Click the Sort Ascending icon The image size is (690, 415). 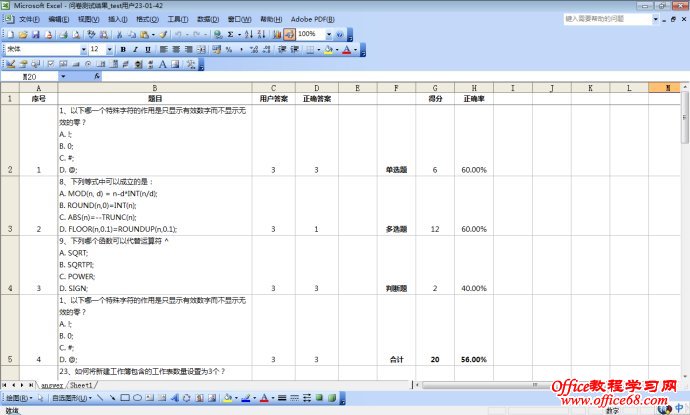click(x=247, y=34)
